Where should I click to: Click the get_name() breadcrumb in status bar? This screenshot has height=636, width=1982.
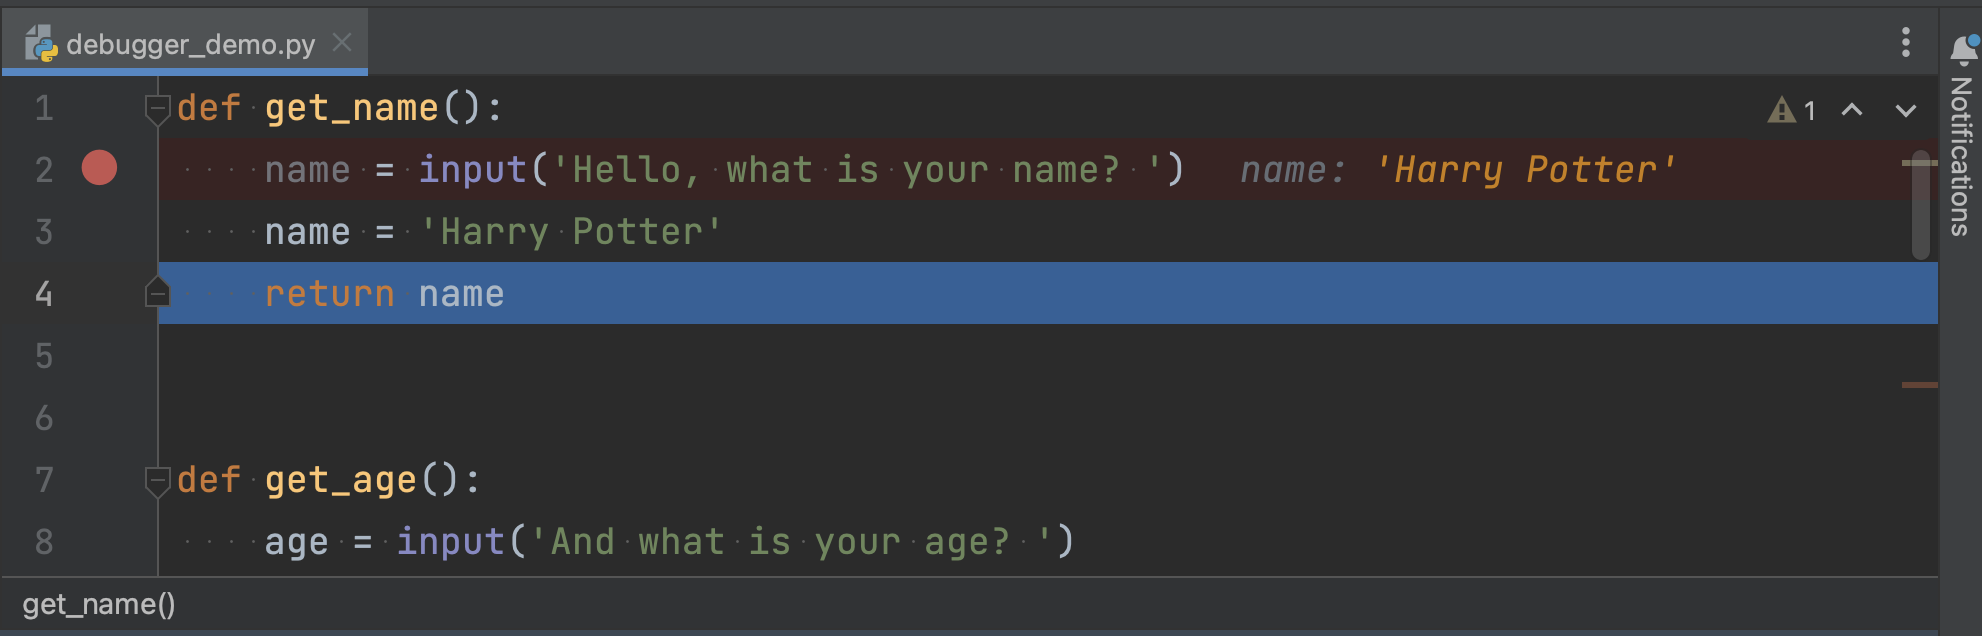coord(98,604)
